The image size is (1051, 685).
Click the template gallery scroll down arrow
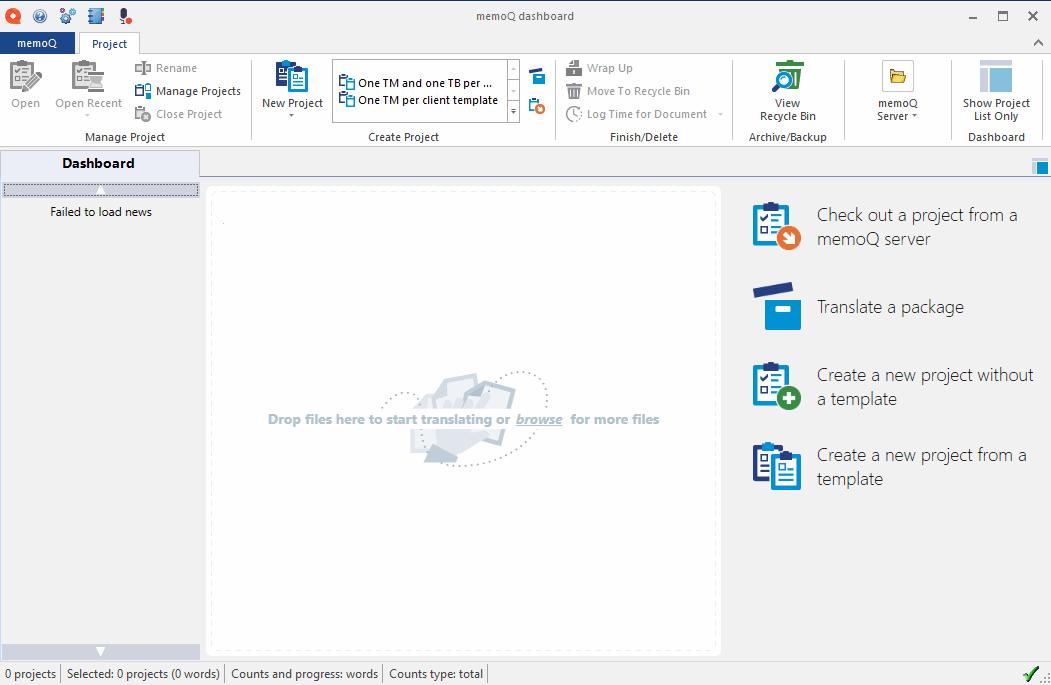513,90
